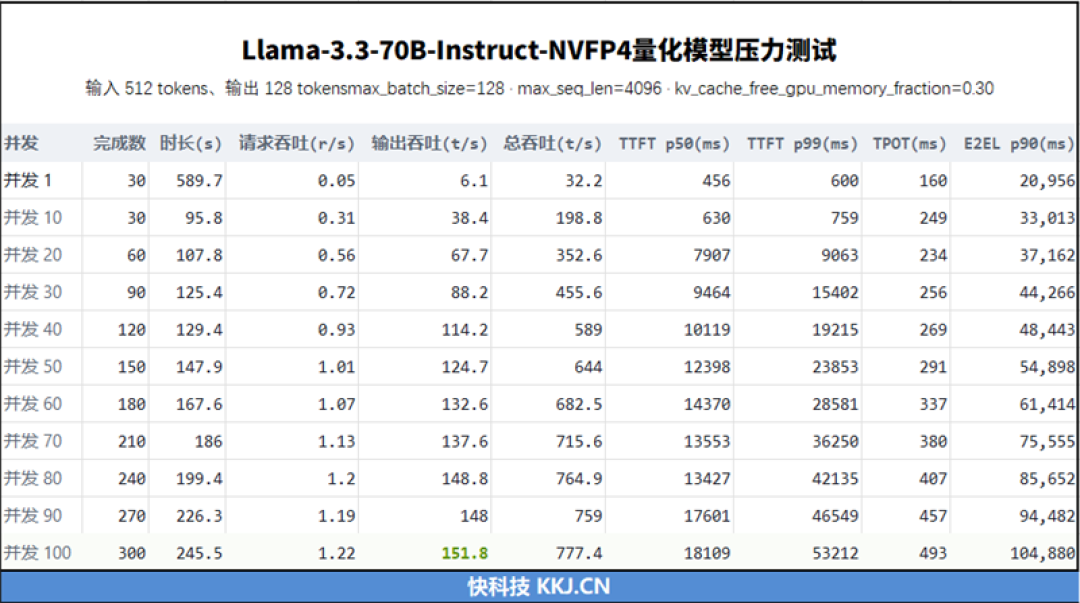Select the 并发 10 row label
The width and height of the screenshot is (1080, 603).
[x=32, y=218]
